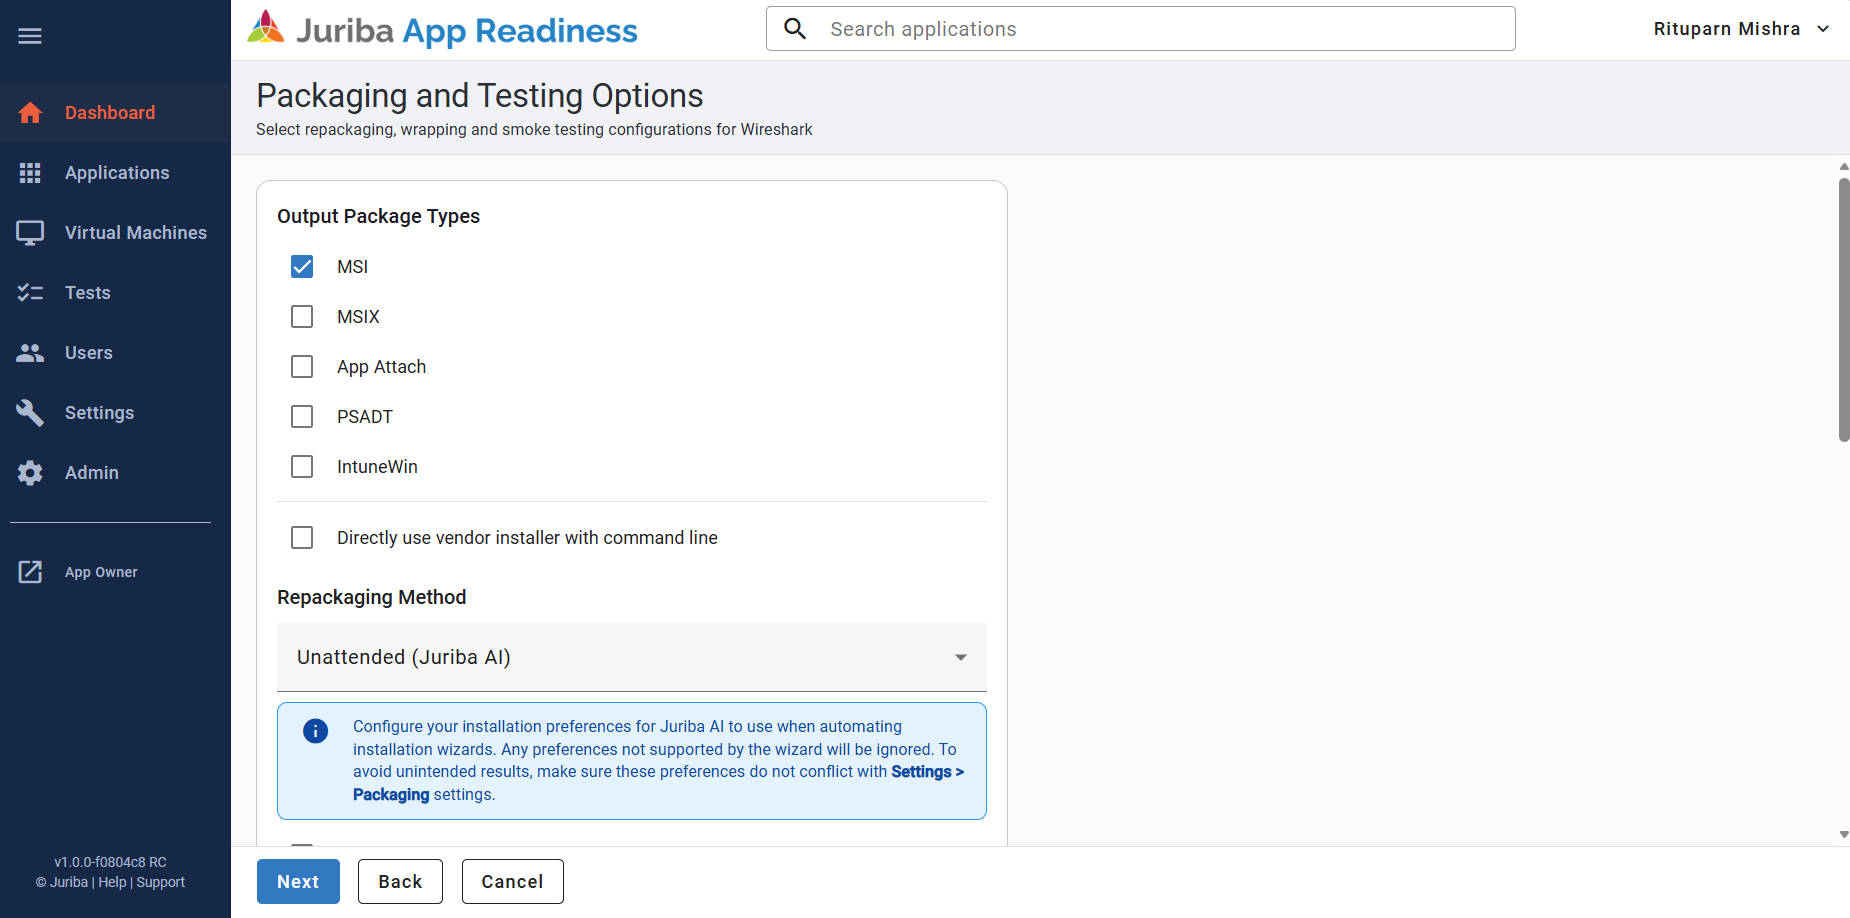Click the App Owner external link icon

30,572
